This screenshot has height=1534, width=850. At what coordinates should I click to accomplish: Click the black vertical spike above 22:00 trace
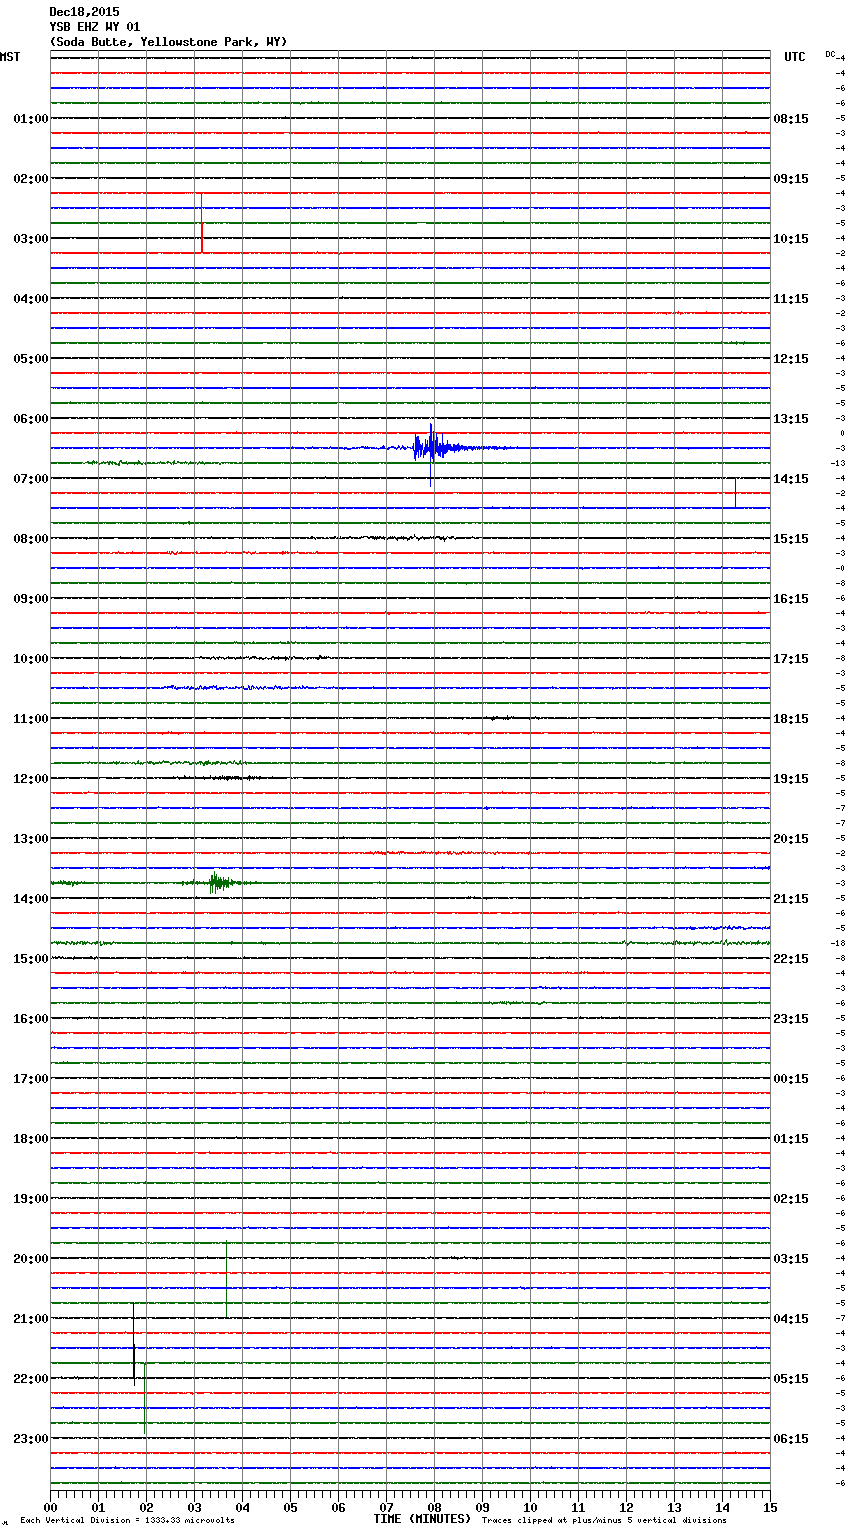point(134,1345)
